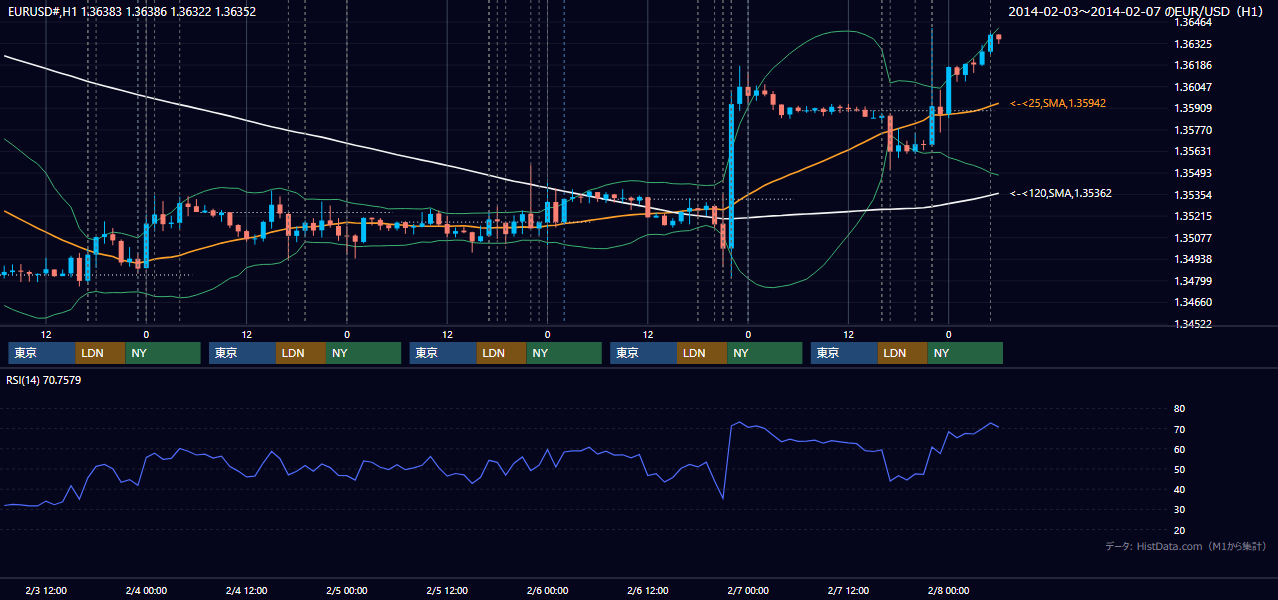Screen dimensions: 1278x600
Task: Click the 1.35077 price level label
Action: coord(1192,238)
